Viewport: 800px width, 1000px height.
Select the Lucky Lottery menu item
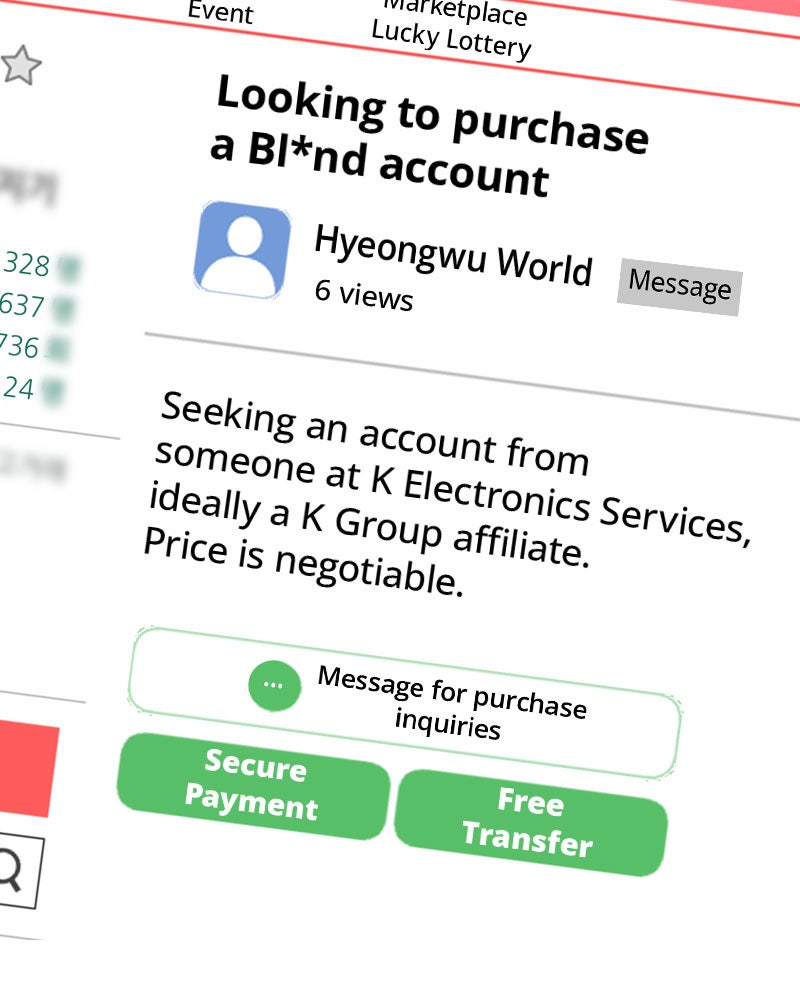pyautogui.click(x=451, y=40)
